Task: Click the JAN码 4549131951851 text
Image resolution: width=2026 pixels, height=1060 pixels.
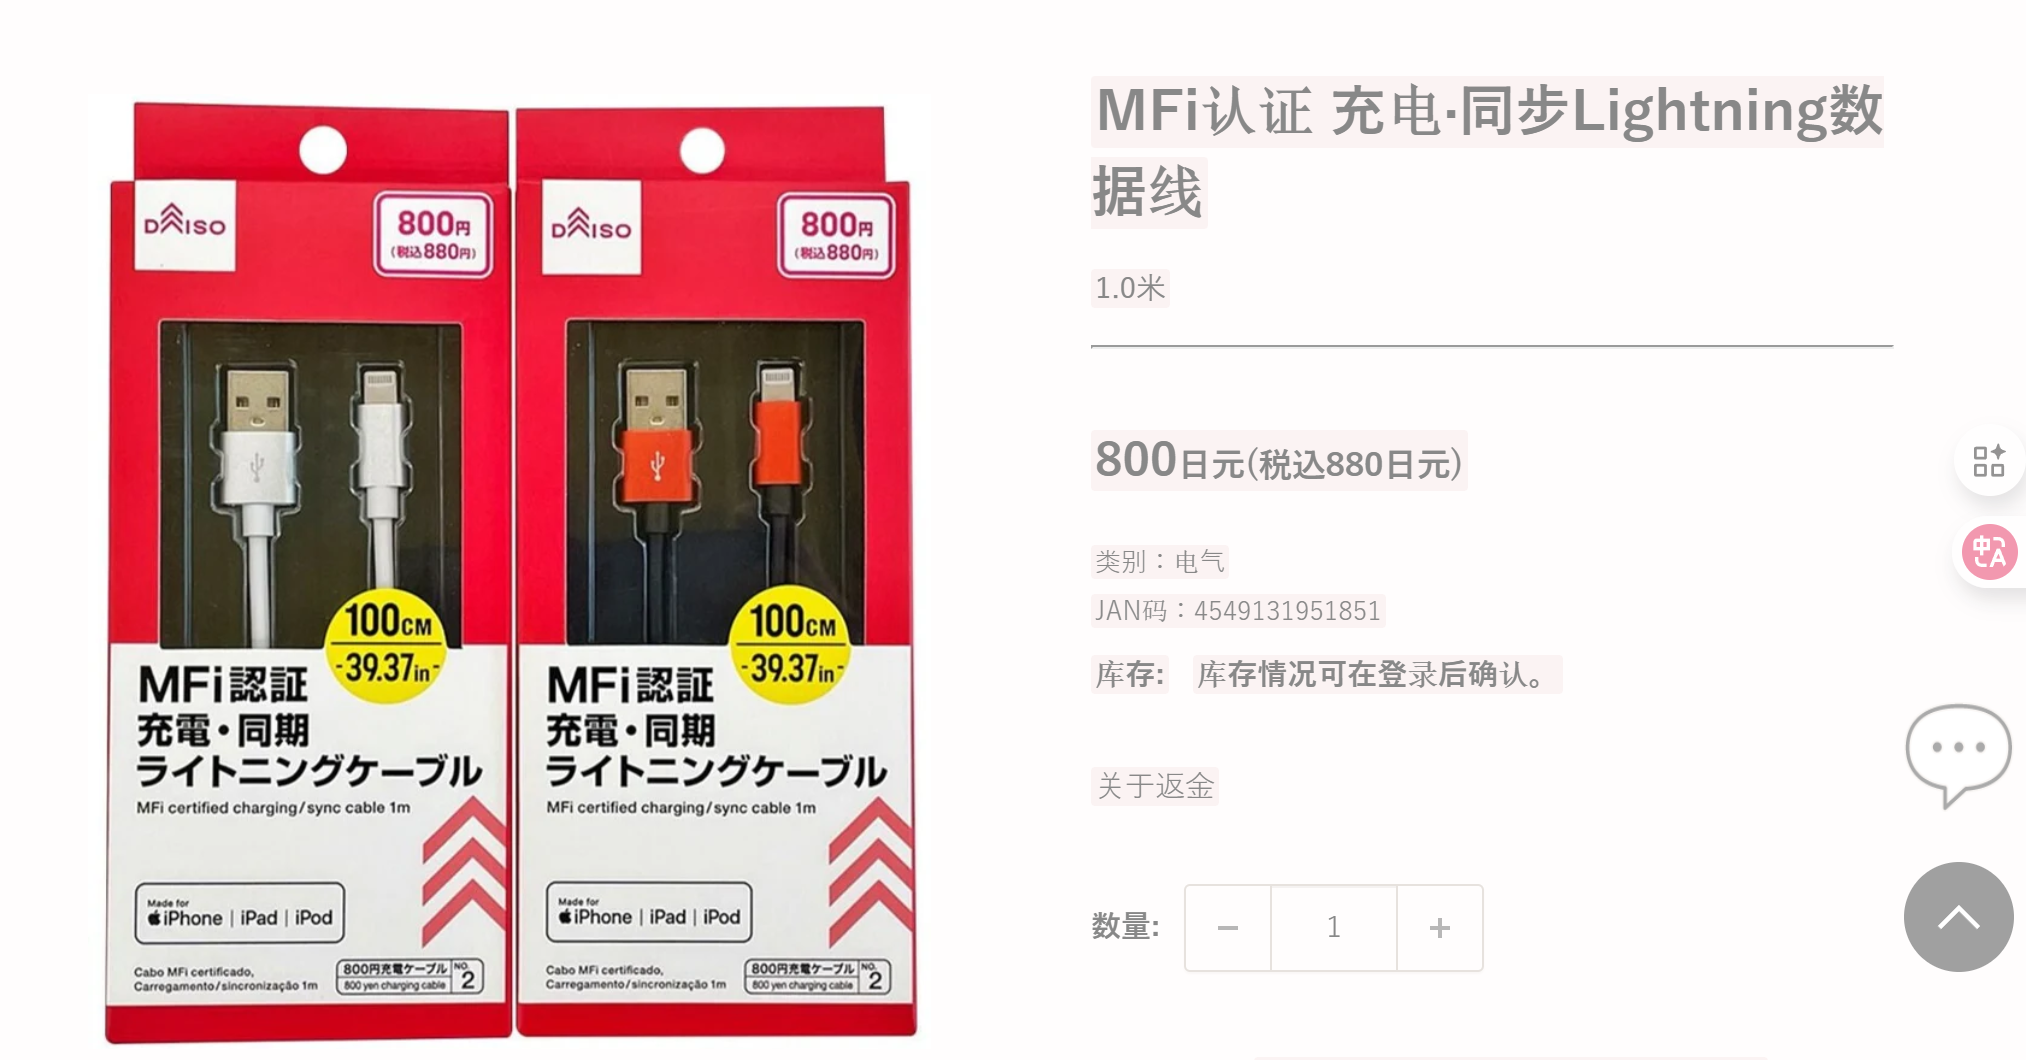Action: pos(1238,611)
